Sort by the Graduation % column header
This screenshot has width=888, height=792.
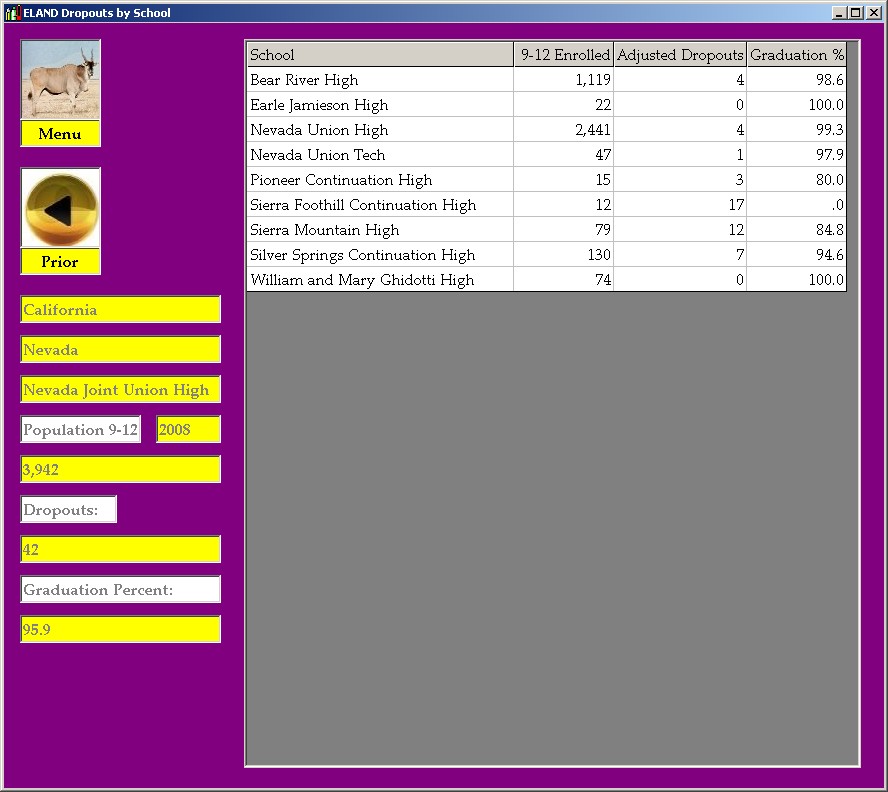[797, 54]
